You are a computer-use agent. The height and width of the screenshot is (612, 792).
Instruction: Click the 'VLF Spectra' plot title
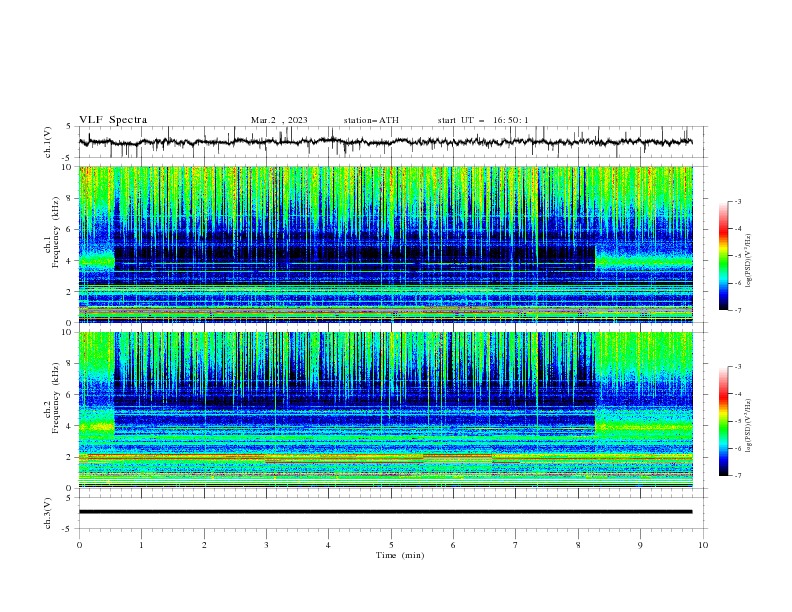(113, 120)
